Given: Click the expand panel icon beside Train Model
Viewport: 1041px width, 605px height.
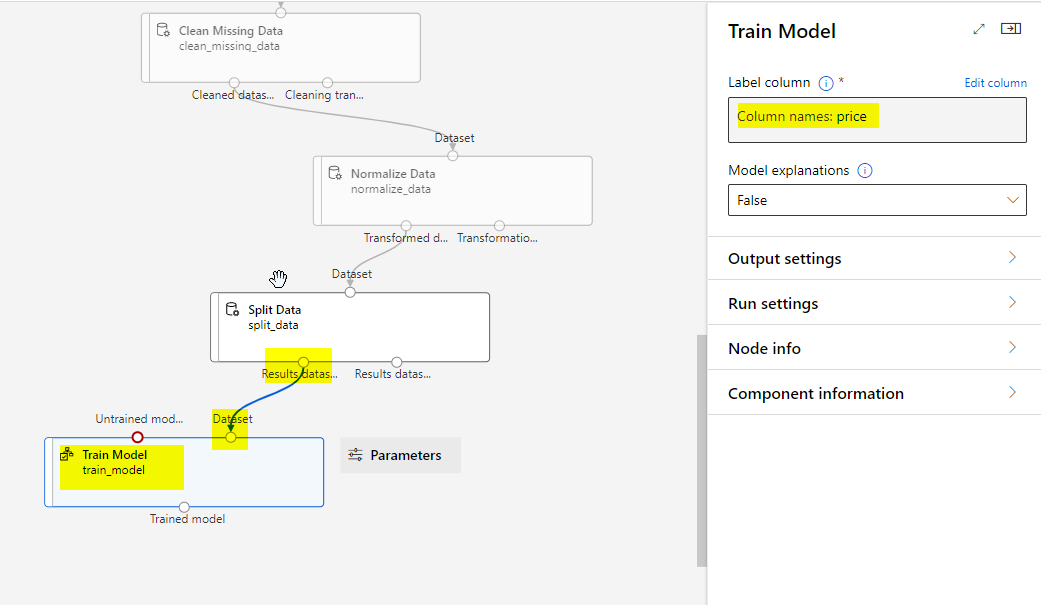Looking at the screenshot, I should tap(979, 30).
